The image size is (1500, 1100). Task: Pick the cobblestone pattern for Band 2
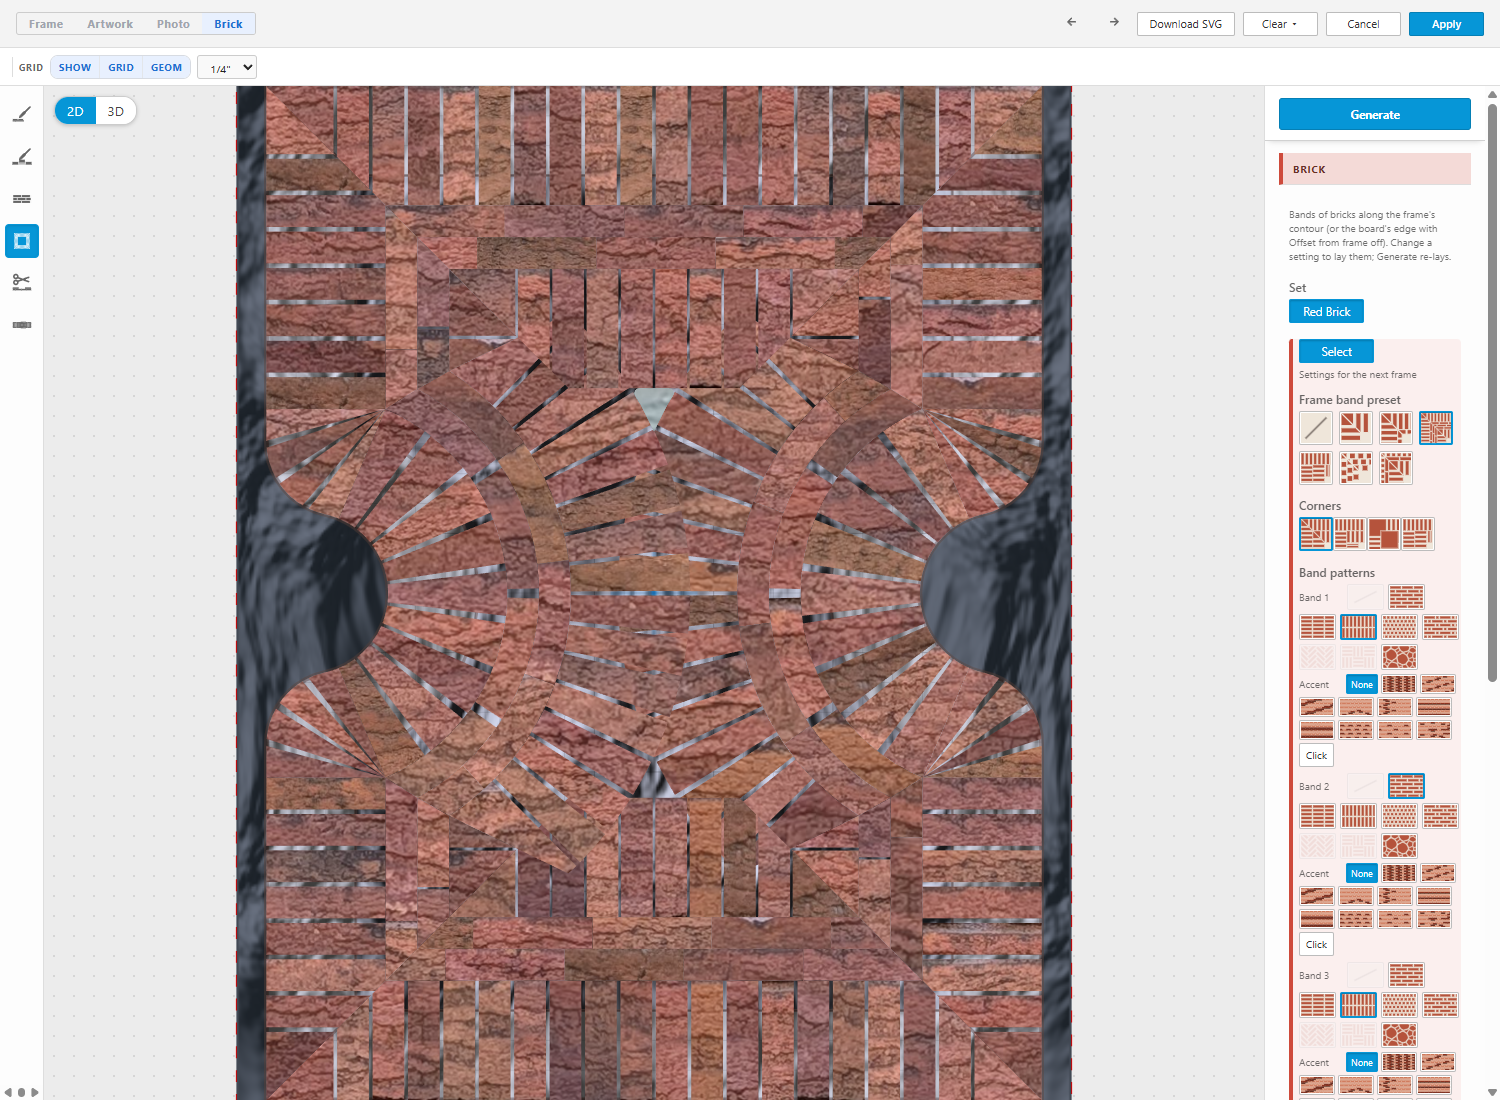click(1400, 846)
